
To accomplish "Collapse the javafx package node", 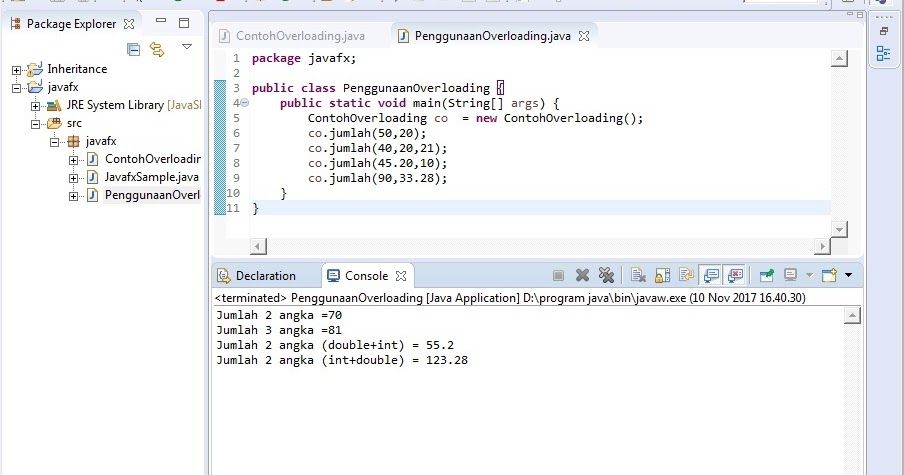I will point(54,142).
